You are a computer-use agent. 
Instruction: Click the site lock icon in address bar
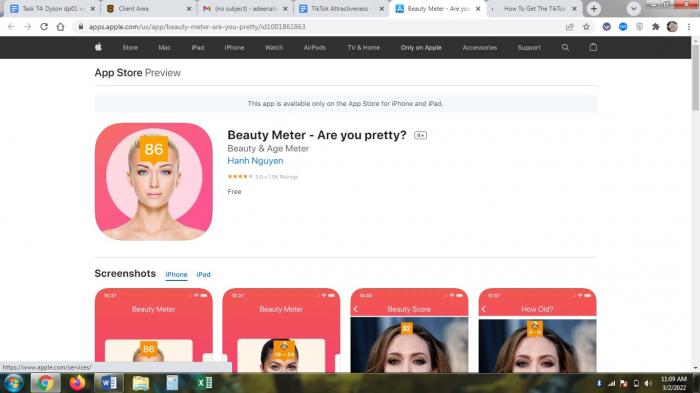pyautogui.click(x=81, y=27)
